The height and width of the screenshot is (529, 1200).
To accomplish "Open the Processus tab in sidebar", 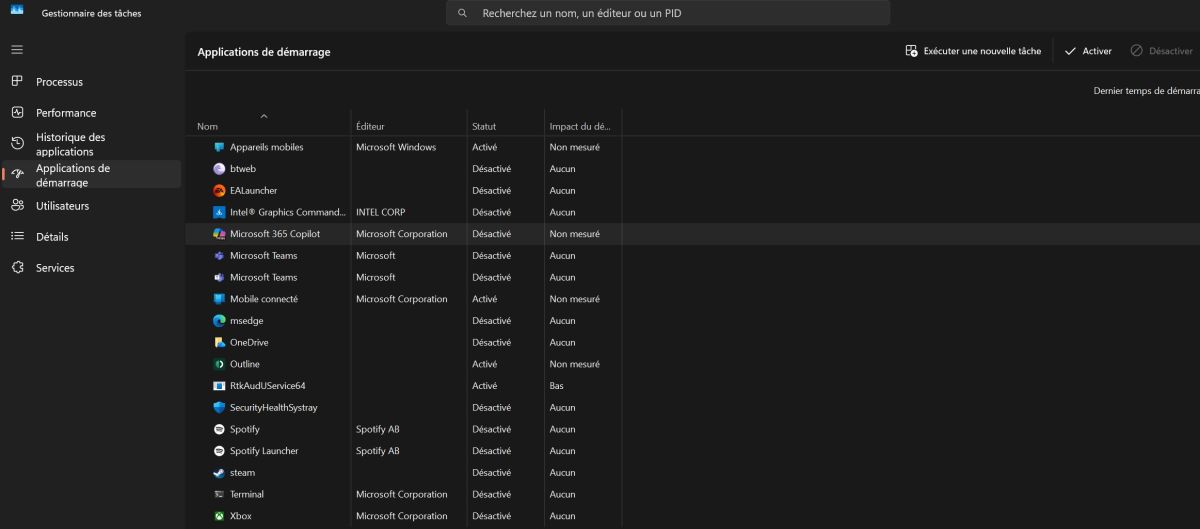I will (59, 82).
